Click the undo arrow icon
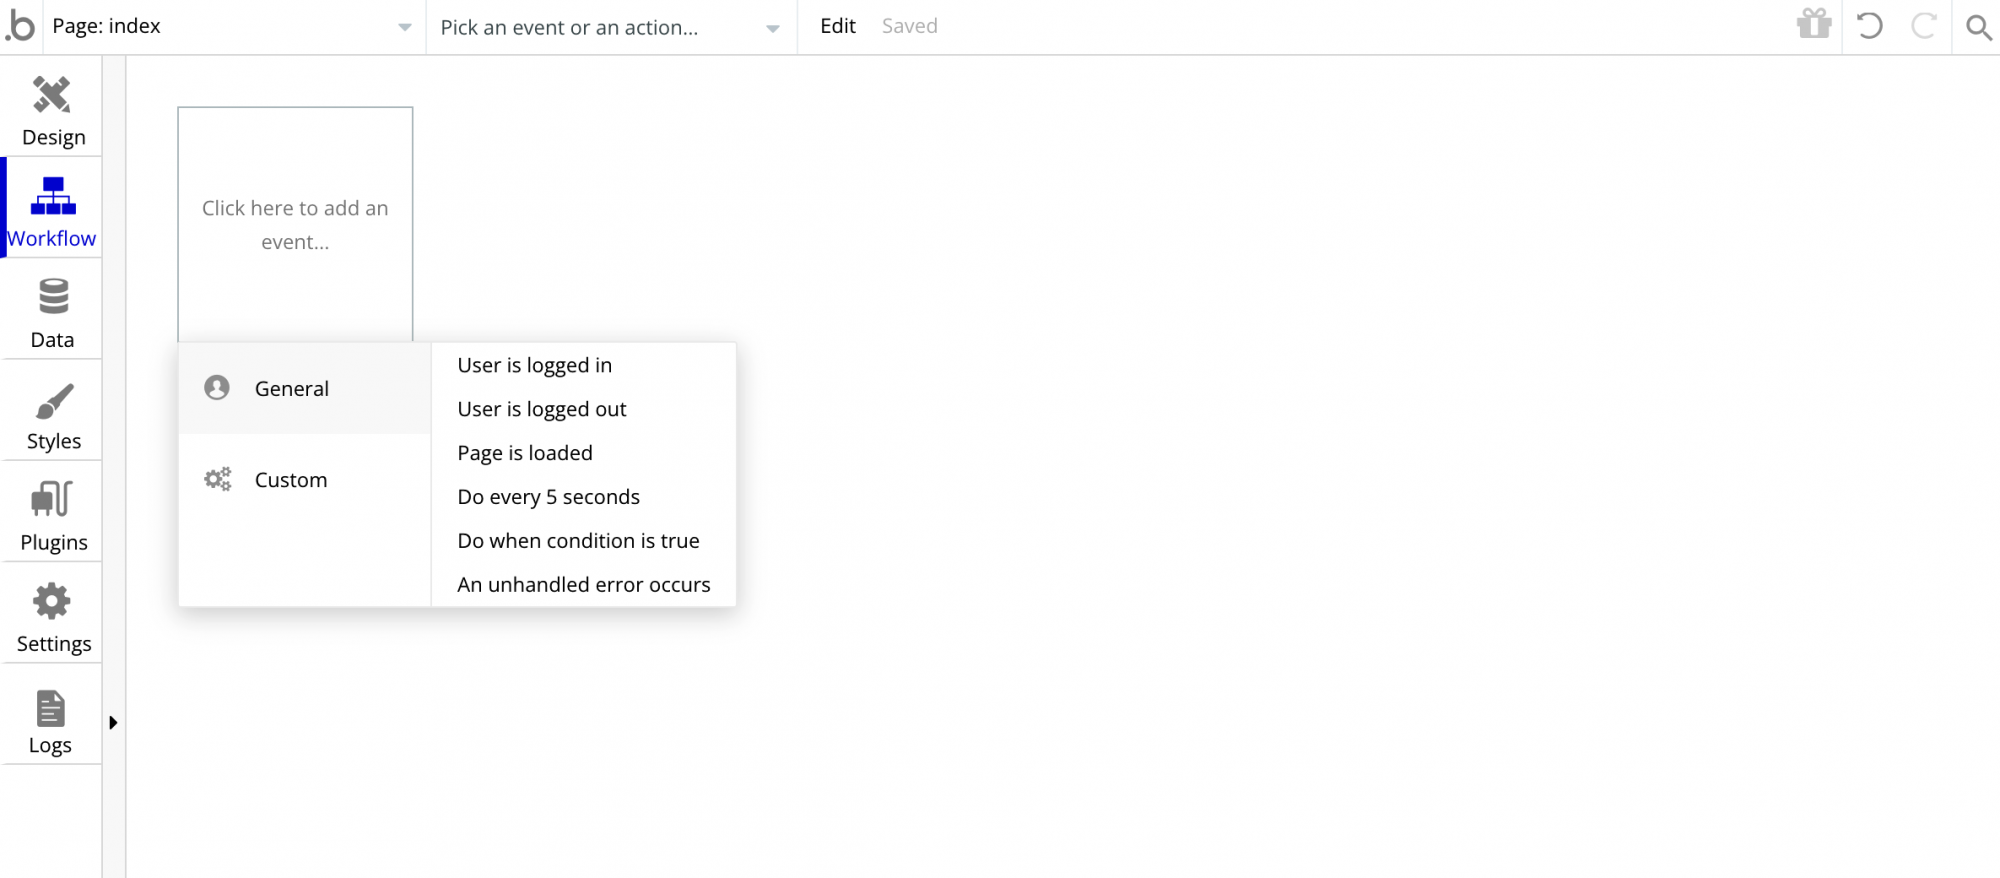 click(1869, 26)
